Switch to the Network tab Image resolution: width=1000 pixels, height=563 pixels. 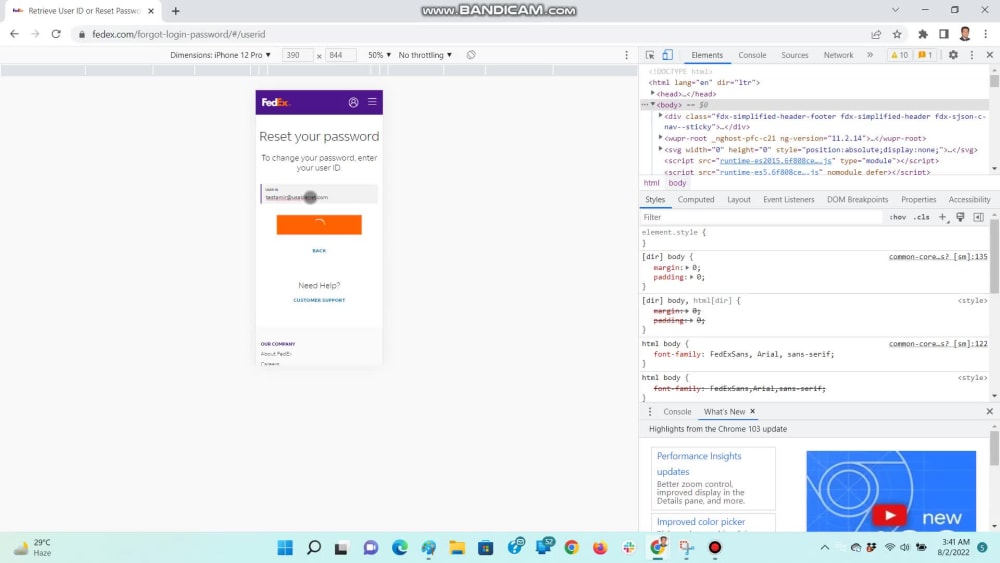point(838,55)
